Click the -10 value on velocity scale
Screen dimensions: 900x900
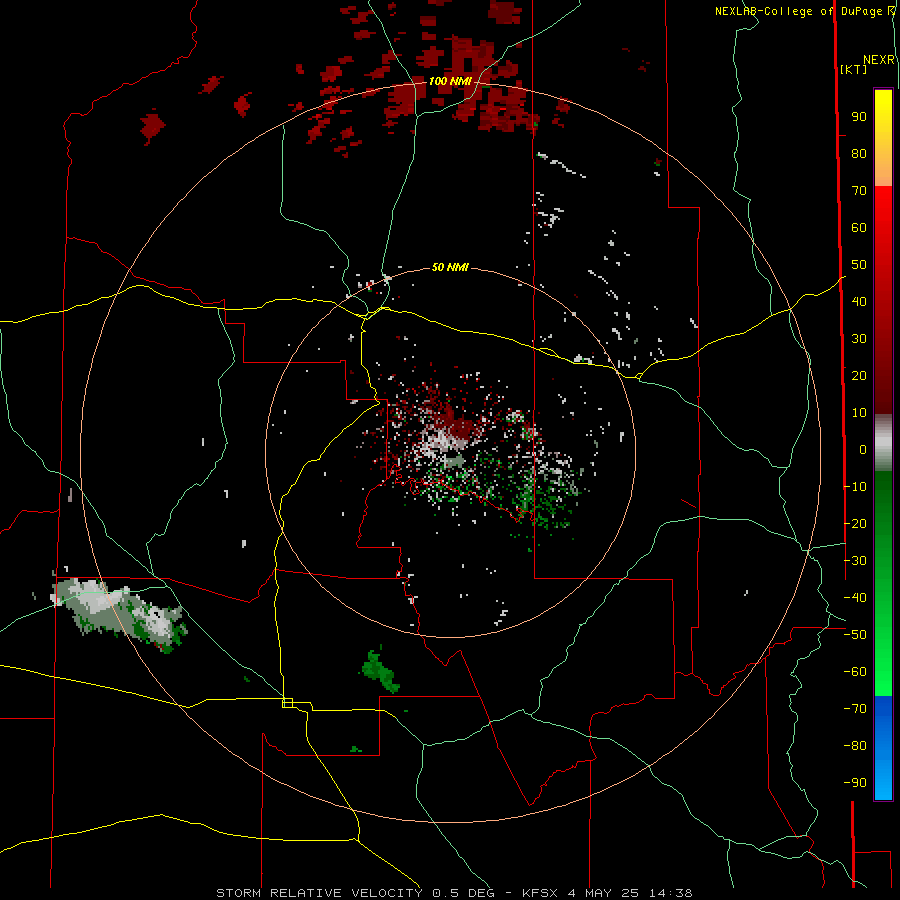[x=855, y=487]
